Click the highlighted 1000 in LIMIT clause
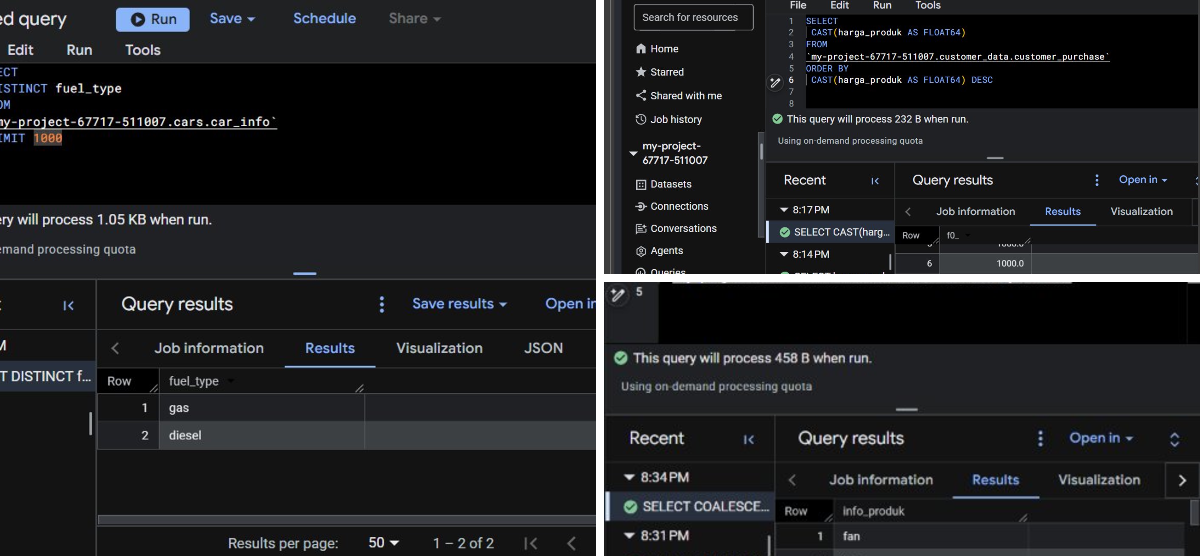 click(x=48, y=139)
